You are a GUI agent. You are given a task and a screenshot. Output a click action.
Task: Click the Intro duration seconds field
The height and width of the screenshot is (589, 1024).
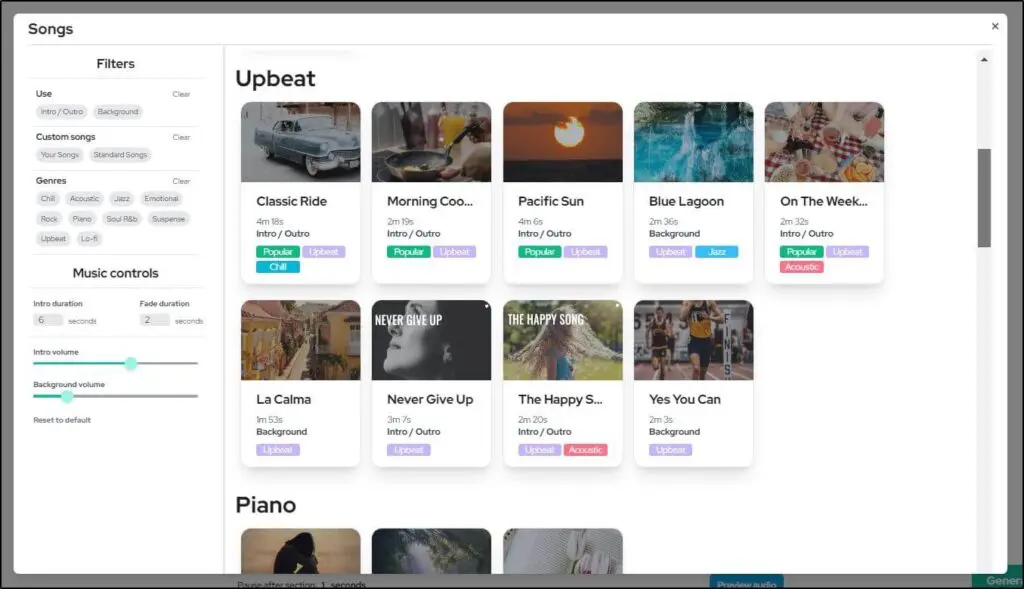coord(50,320)
